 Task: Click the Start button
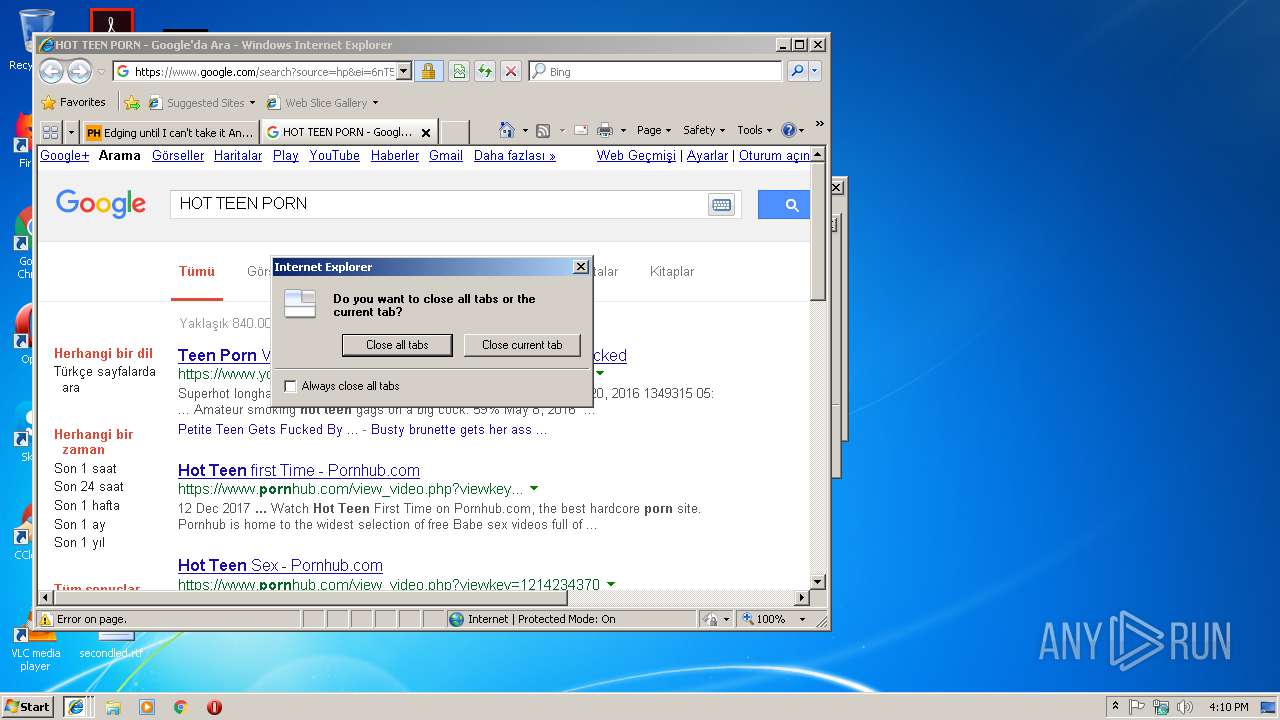(27, 707)
